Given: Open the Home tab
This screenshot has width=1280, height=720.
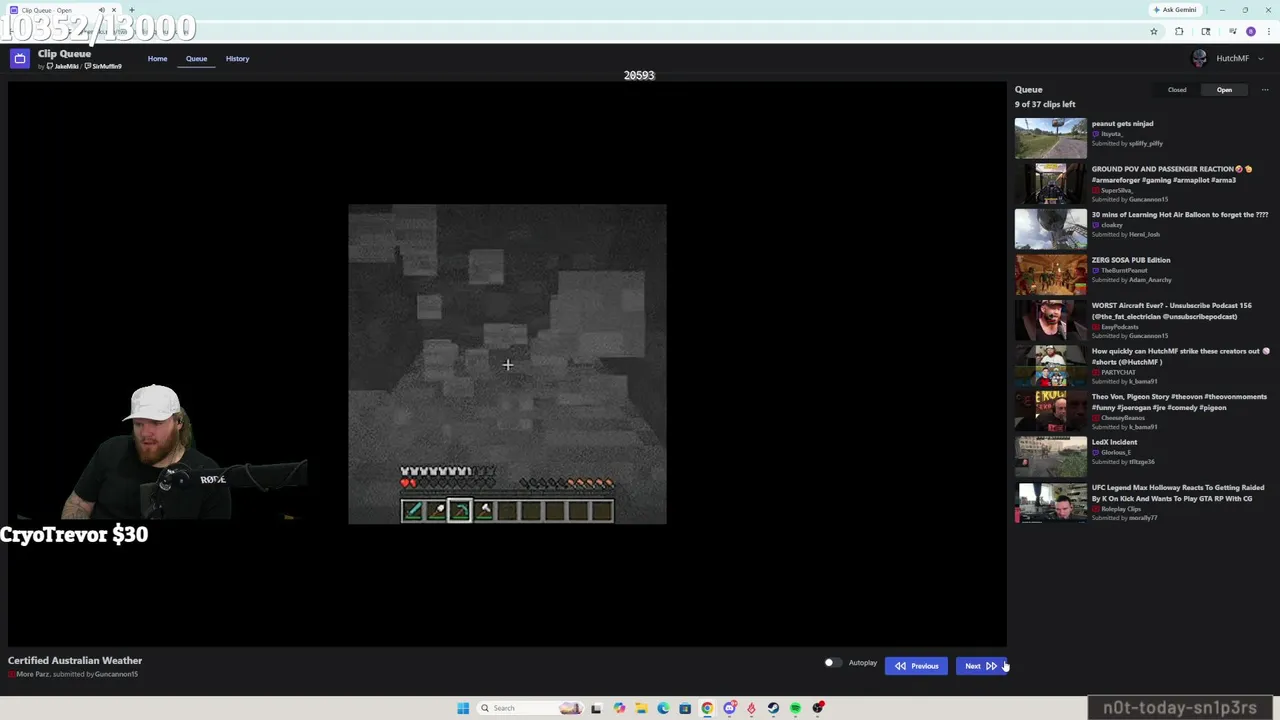Looking at the screenshot, I should coord(157,59).
